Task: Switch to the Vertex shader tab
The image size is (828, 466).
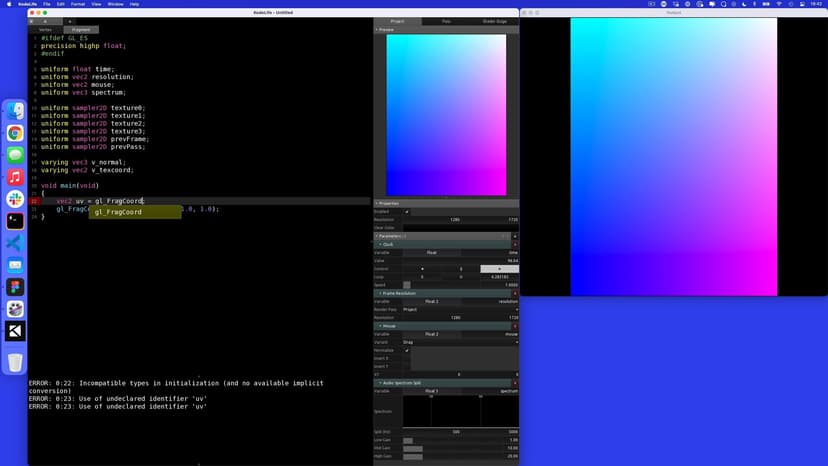Action: coord(46,30)
